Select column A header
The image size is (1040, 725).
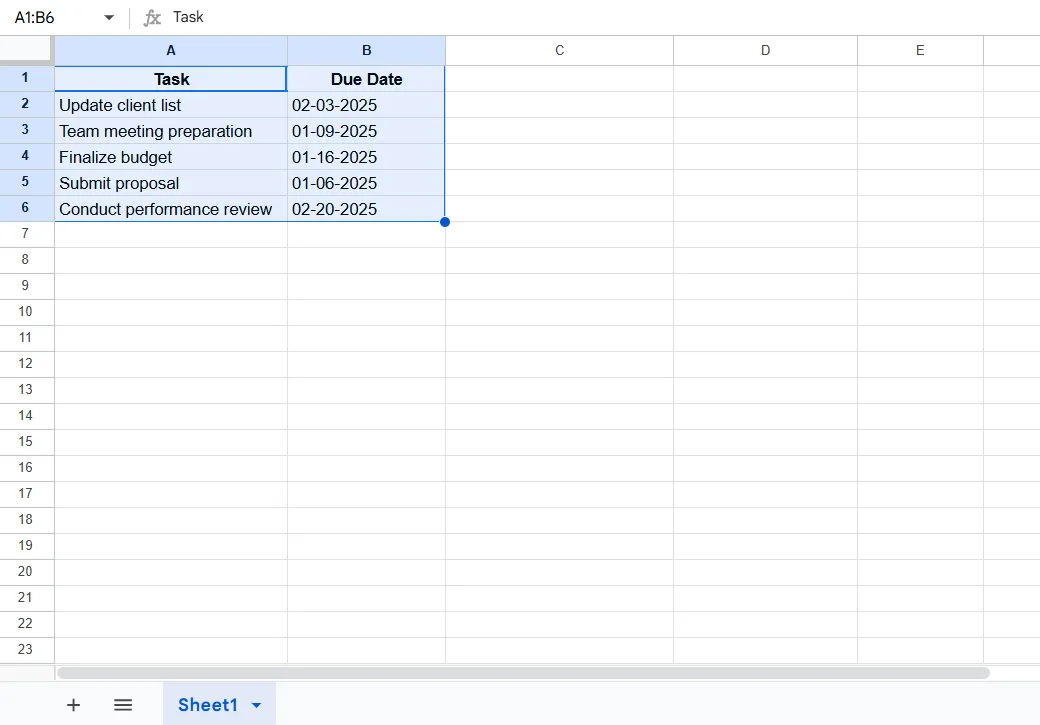coord(170,50)
